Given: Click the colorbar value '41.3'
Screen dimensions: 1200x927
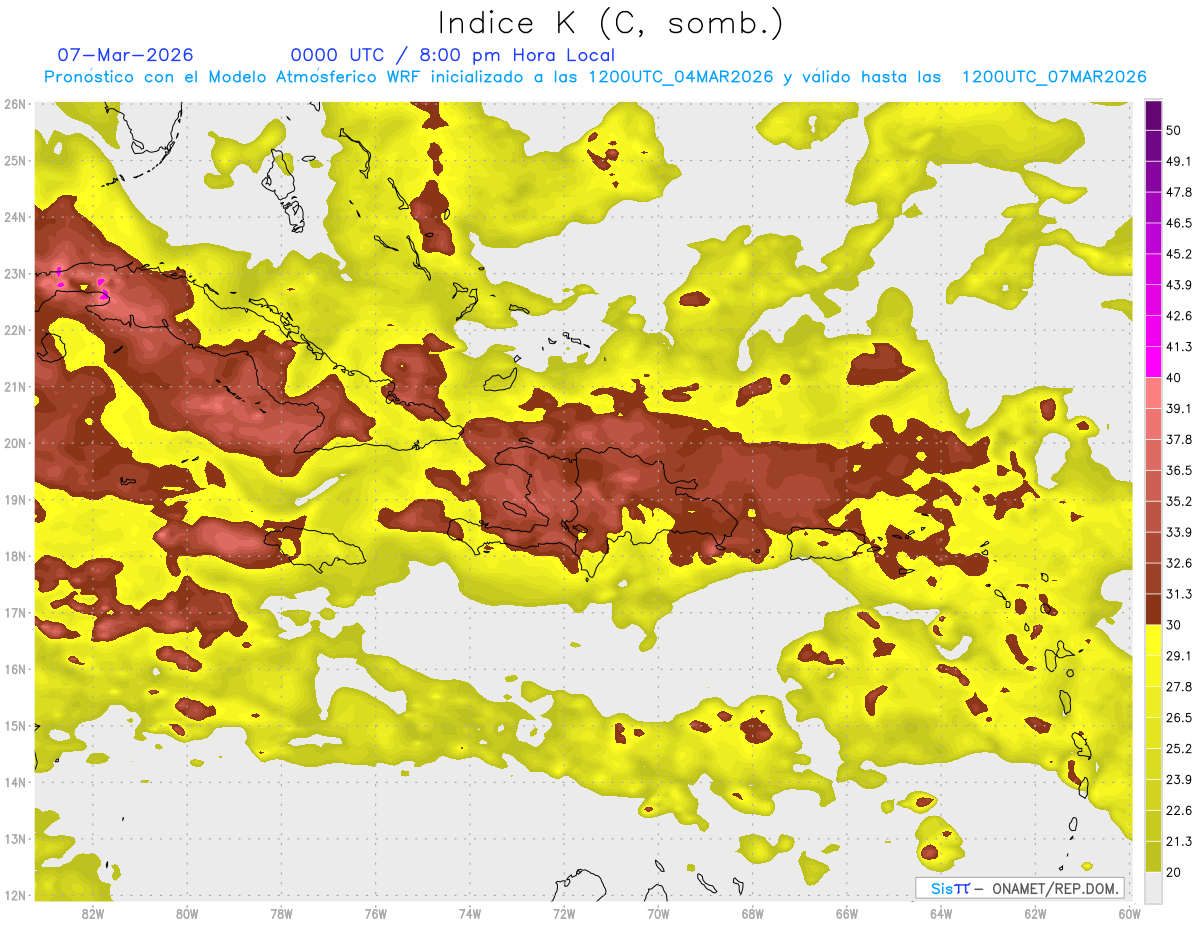Looking at the screenshot, I should (1178, 347).
